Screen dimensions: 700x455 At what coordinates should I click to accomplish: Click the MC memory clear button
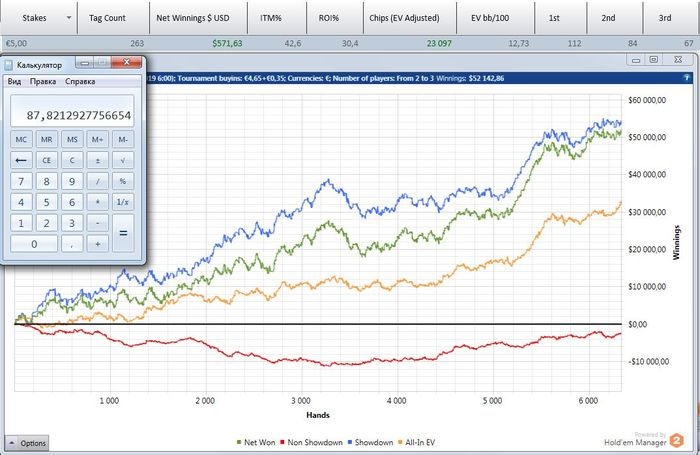coord(21,139)
